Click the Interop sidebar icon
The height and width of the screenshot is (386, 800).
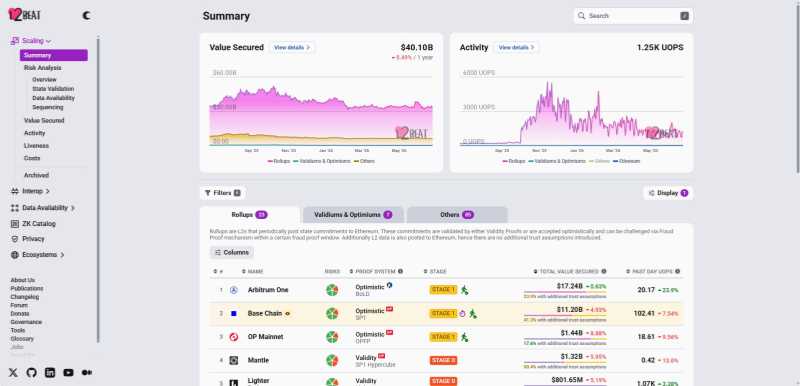[x=15, y=191]
